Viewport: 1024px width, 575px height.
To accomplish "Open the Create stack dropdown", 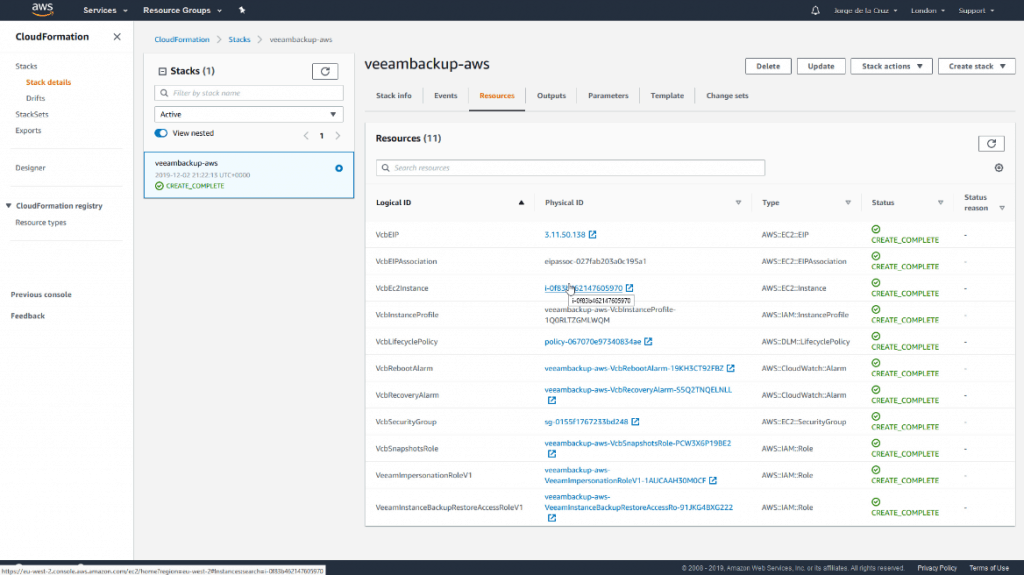I will pos(976,66).
